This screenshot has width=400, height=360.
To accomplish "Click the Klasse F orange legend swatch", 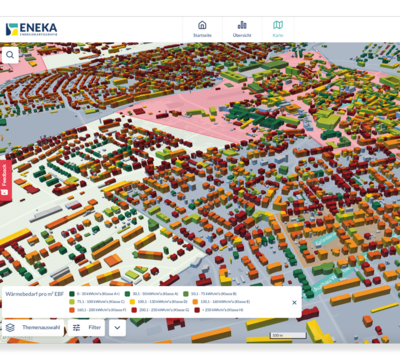I will pos(72,310).
